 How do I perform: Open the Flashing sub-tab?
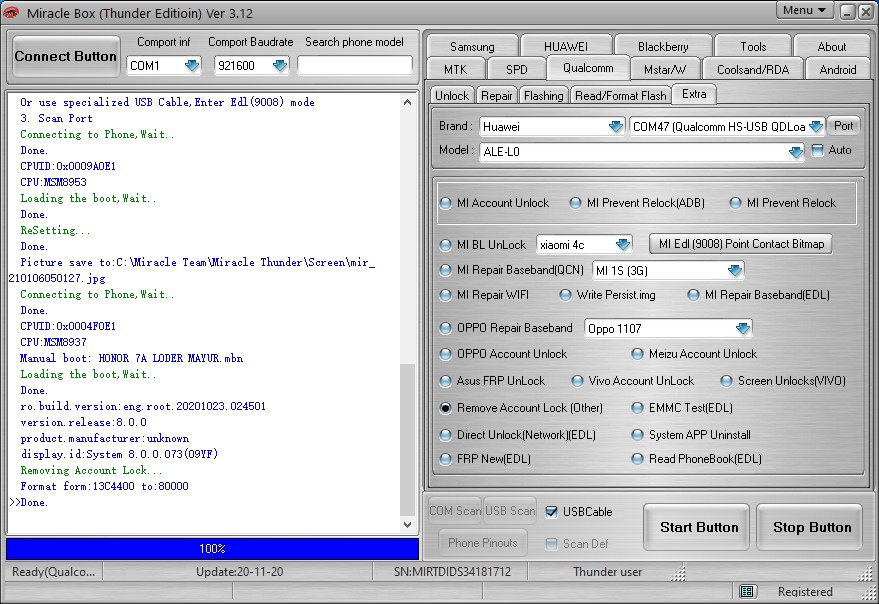pos(544,96)
